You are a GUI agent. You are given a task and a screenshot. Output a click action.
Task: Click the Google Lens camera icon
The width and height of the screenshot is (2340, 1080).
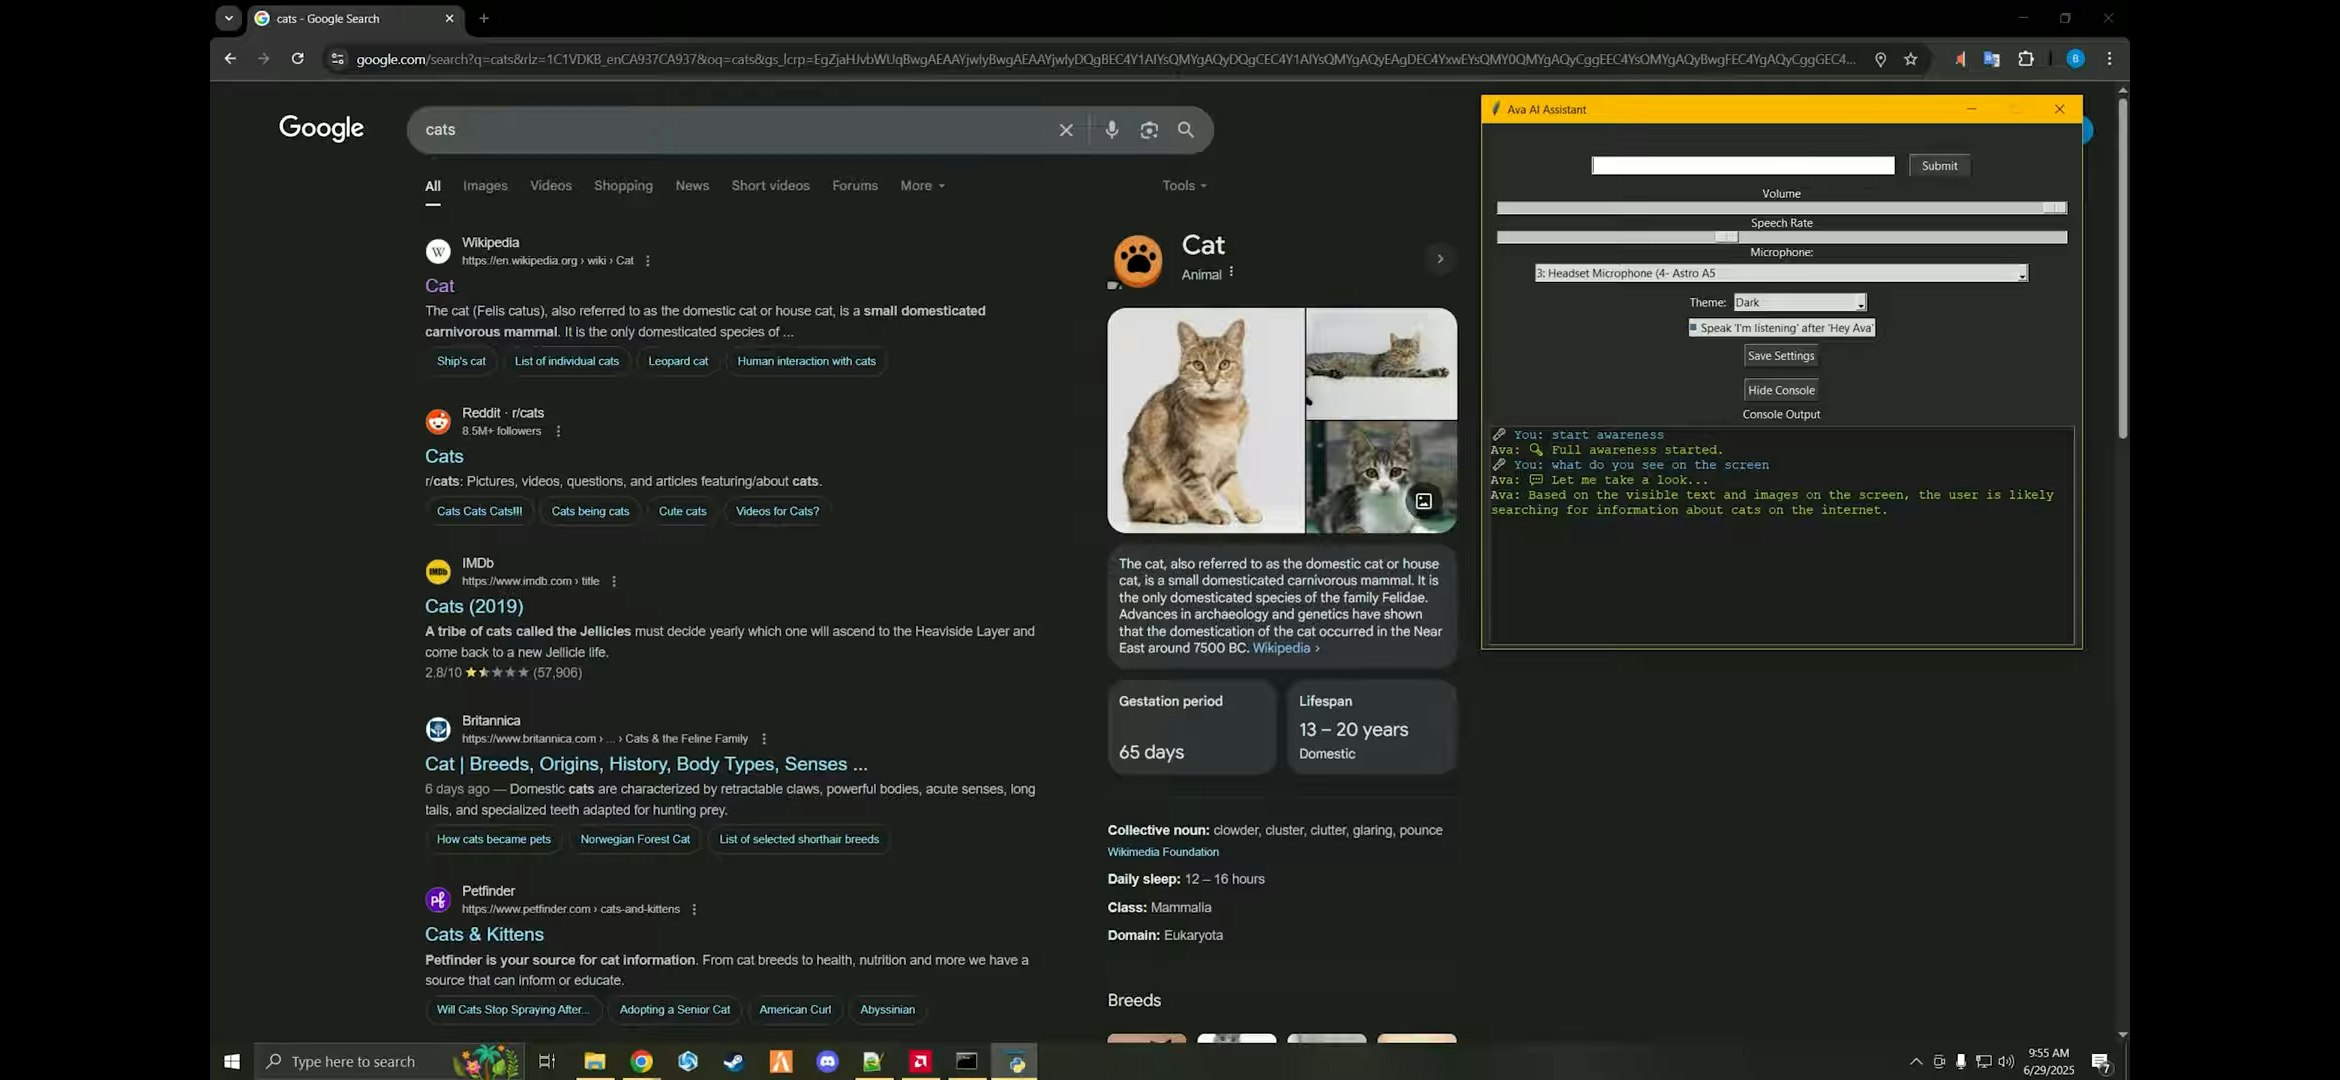click(x=1148, y=130)
